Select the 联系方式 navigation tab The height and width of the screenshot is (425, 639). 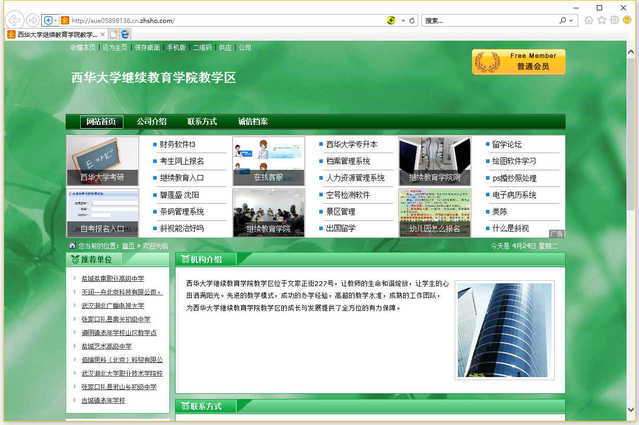click(202, 122)
